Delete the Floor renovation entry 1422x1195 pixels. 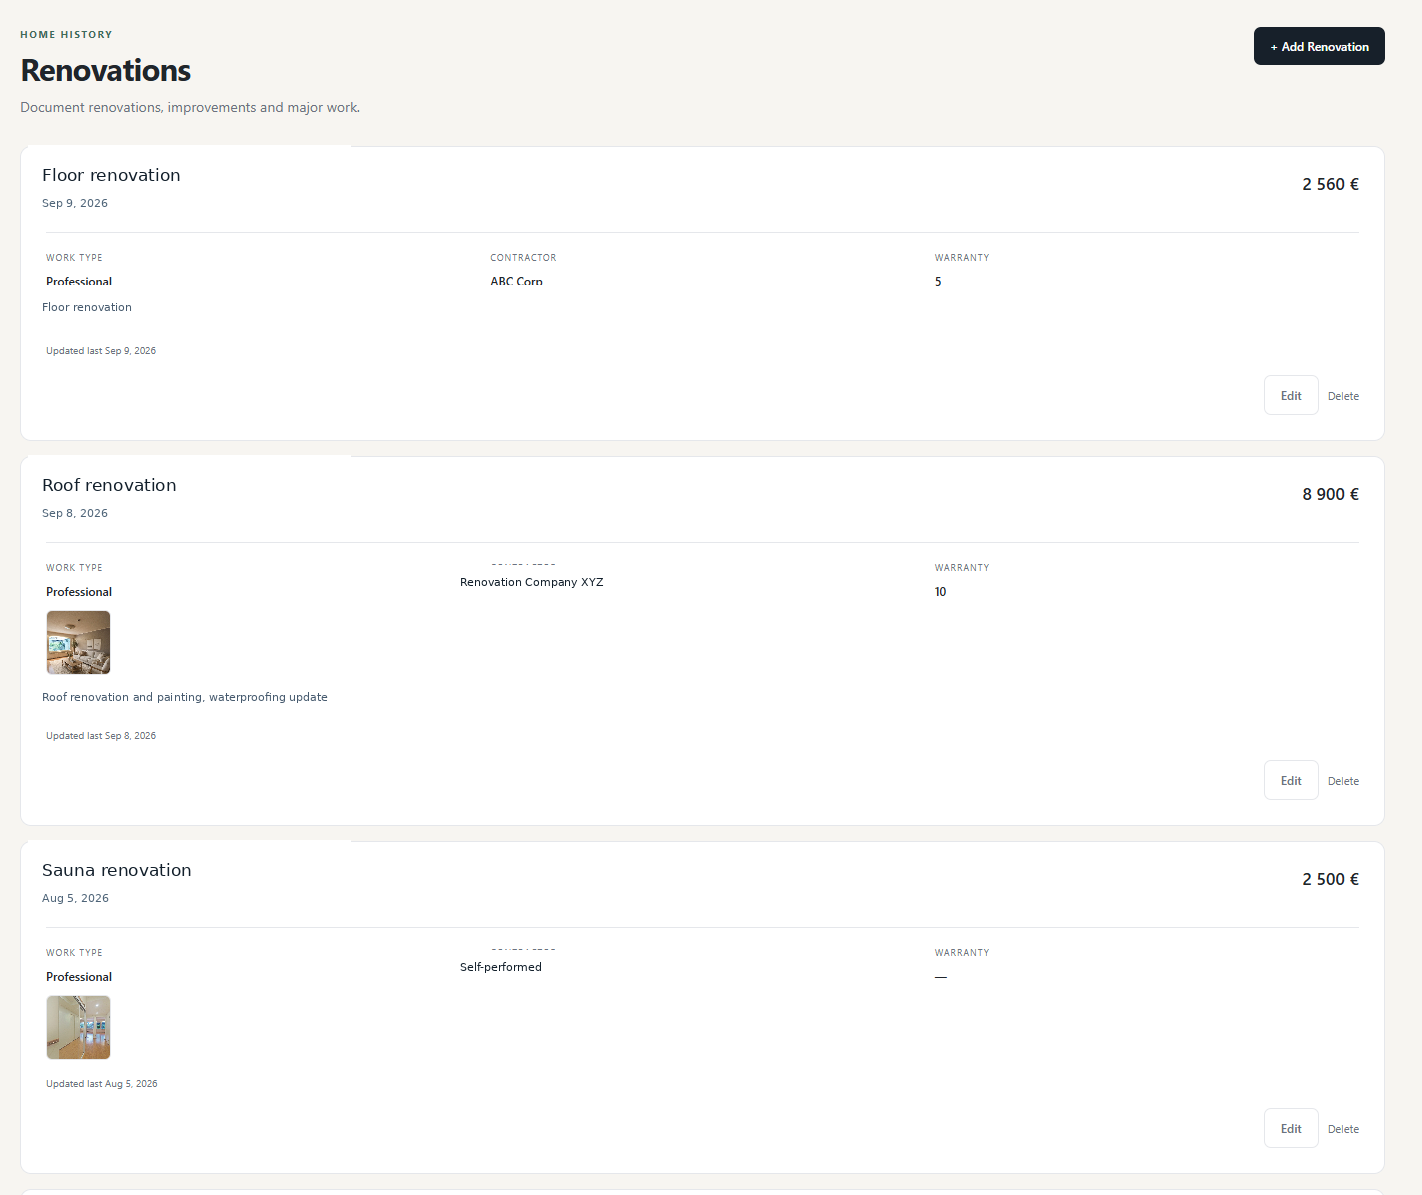[1343, 396]
